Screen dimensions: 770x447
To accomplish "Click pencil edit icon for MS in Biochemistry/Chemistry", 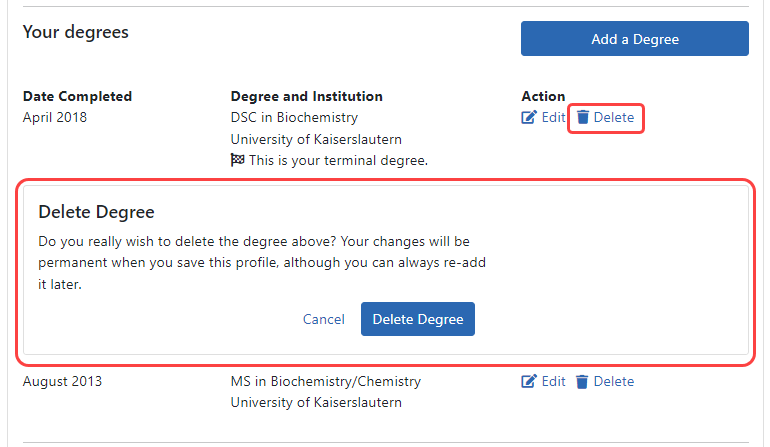I will 529,382.
